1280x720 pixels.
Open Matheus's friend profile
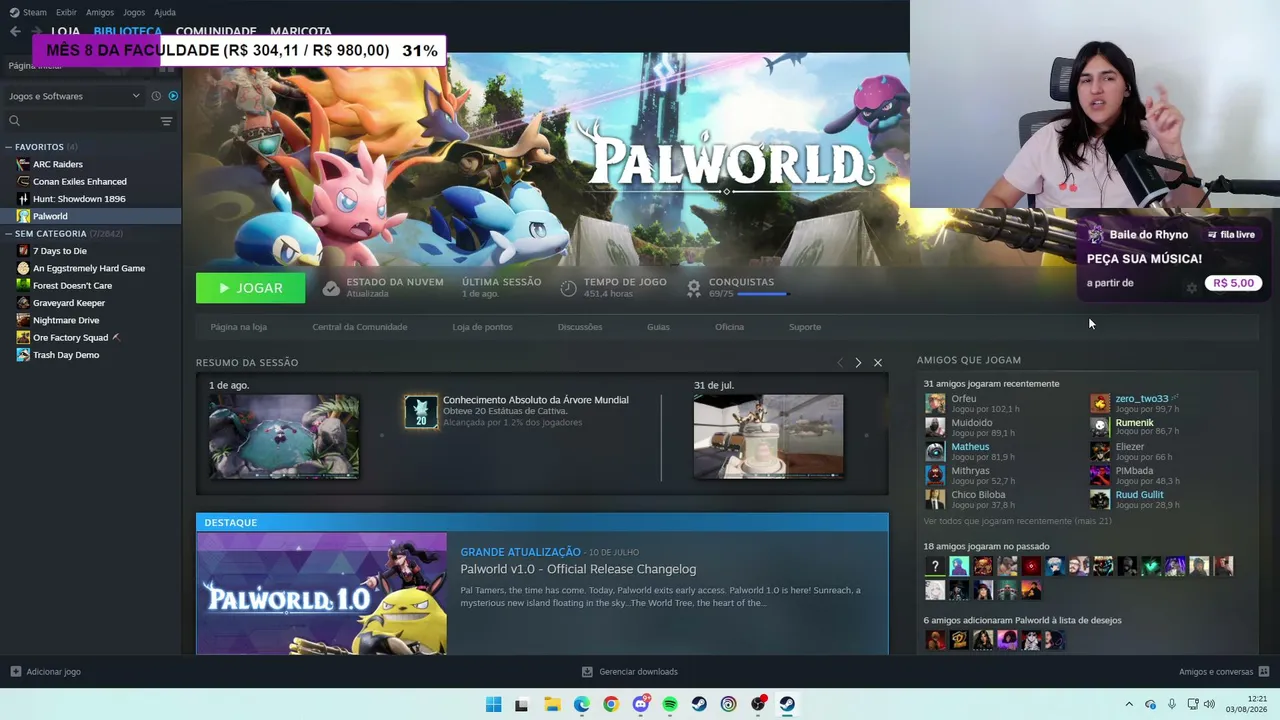pos(970,447)
